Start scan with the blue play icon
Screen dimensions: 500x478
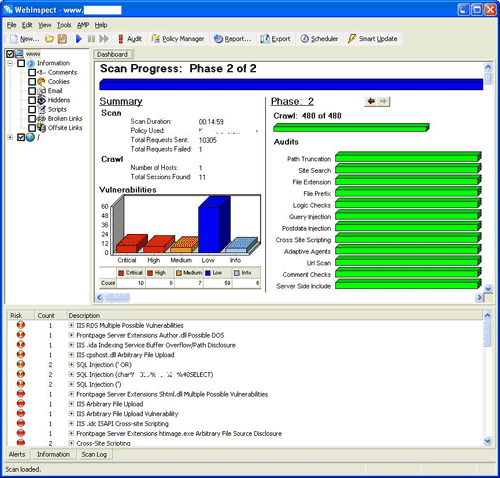click(x=79, y=39)
